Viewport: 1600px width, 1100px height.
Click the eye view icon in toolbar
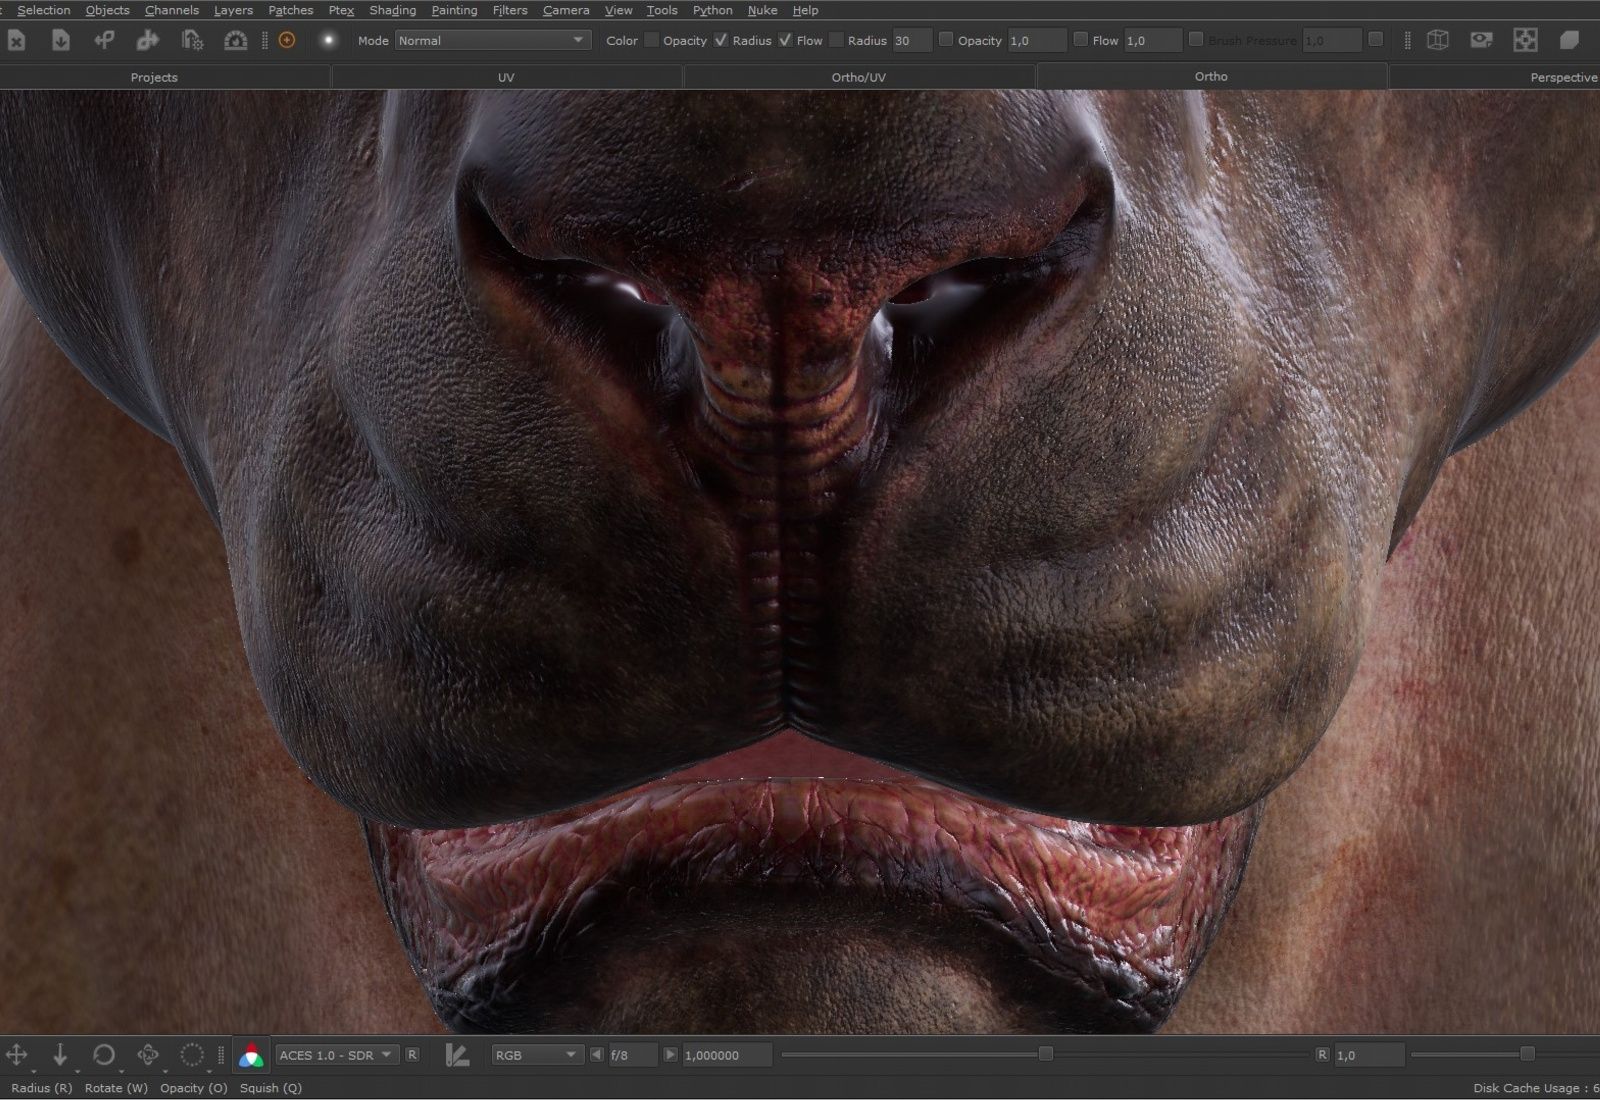pos(1481,40)
